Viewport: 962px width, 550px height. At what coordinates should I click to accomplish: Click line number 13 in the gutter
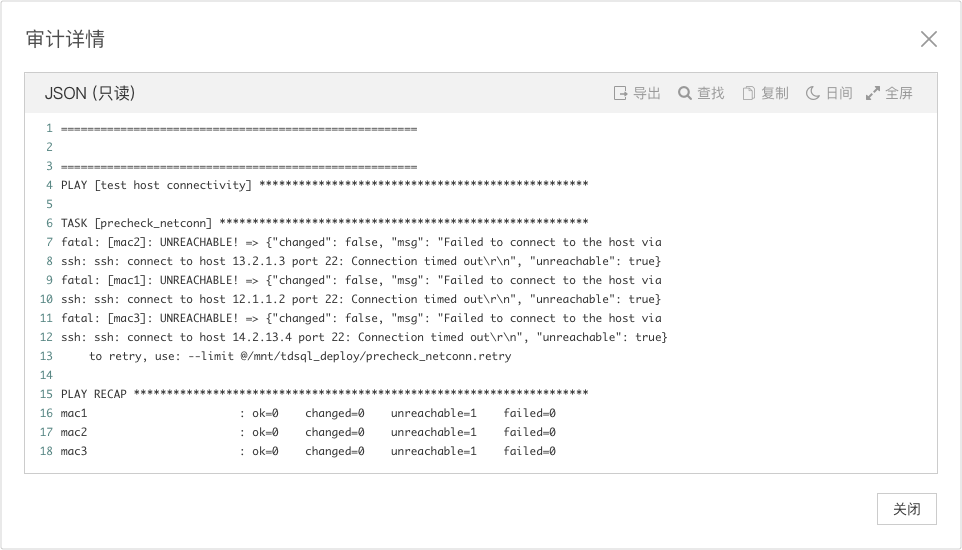click(x=46, y=356)
